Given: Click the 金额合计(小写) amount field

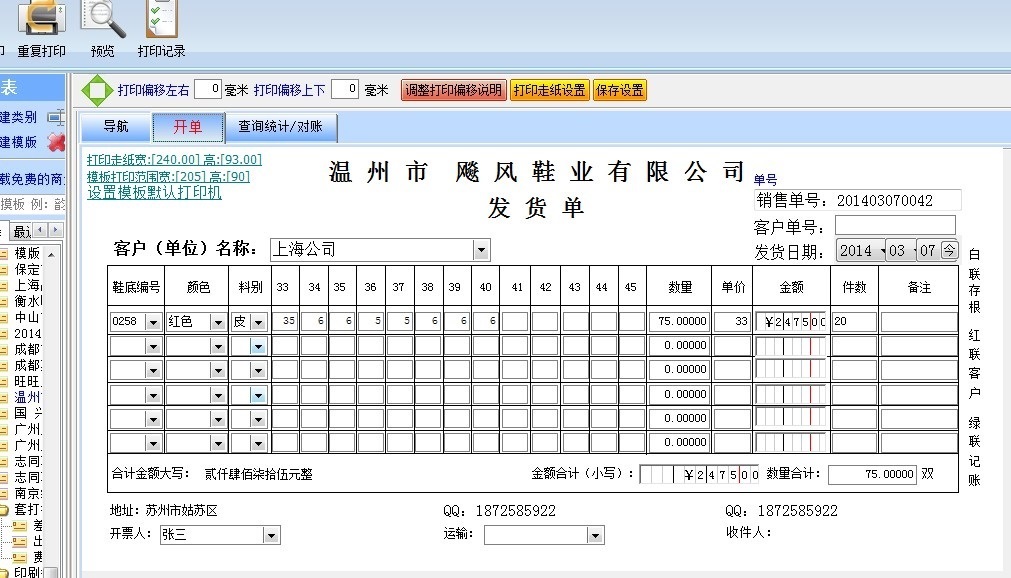Looking at the screenshot, I should [x=699, y=475].
